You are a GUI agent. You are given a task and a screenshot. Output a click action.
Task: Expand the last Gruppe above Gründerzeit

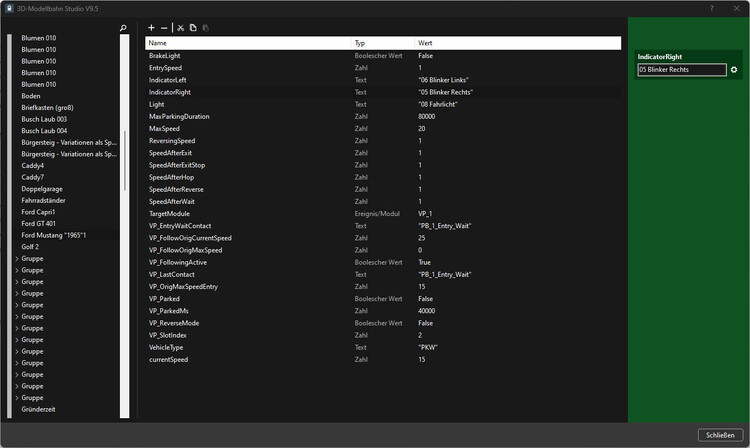tap(16, 398)
